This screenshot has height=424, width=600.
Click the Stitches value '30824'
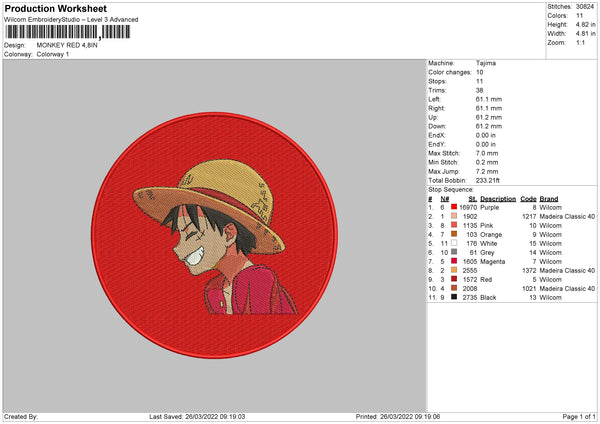[585, 7]
